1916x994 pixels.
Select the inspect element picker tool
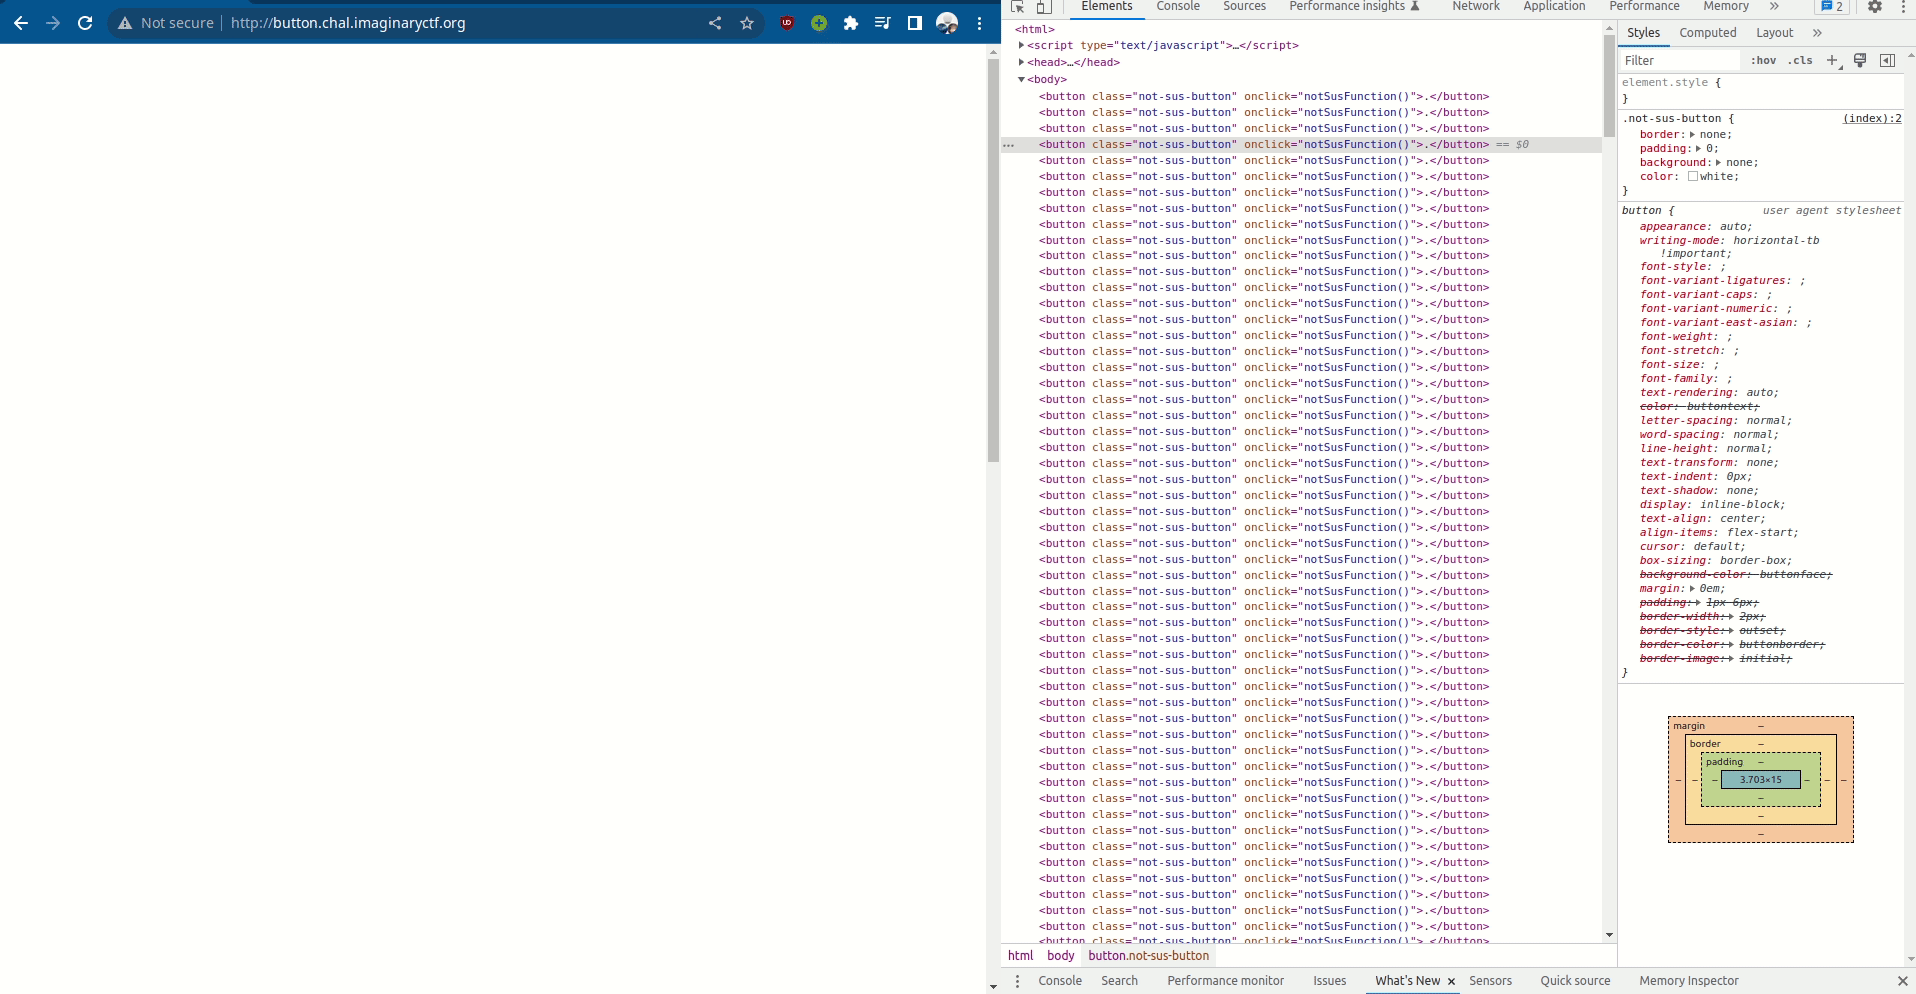(x=1018, y=7)
